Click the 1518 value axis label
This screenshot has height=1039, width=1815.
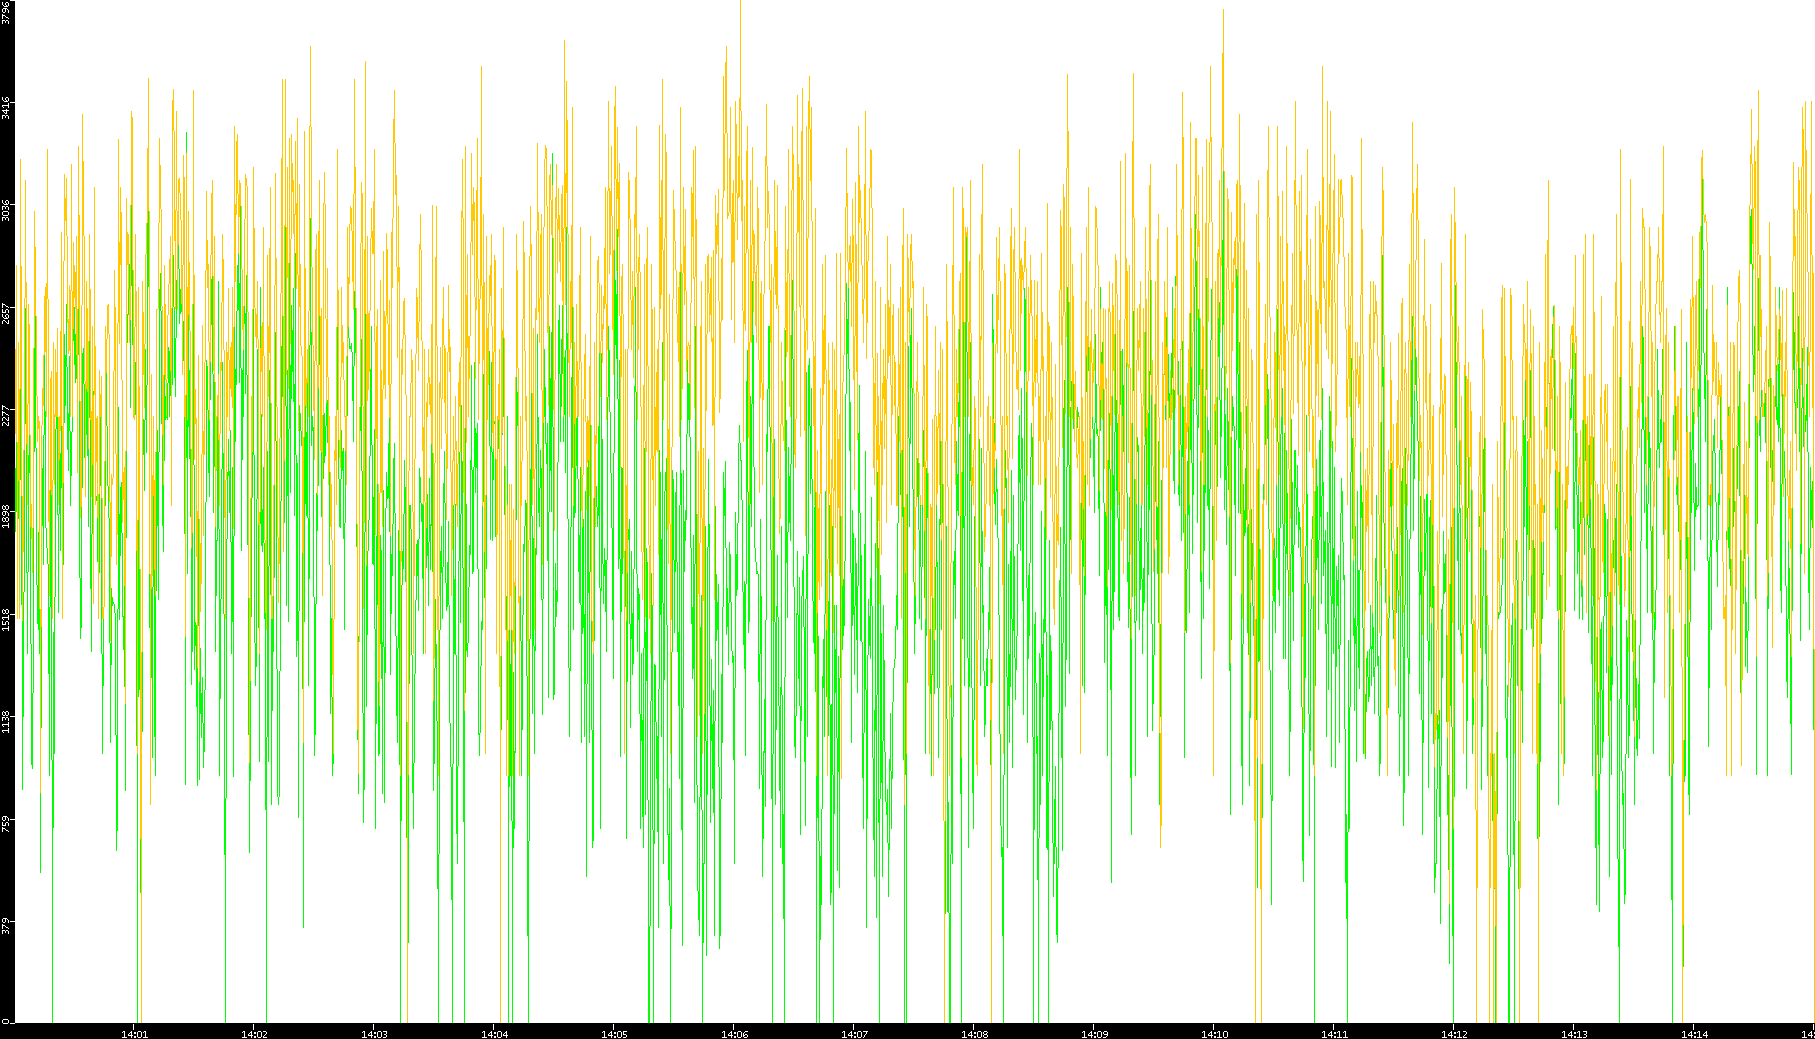coord(6,620)
